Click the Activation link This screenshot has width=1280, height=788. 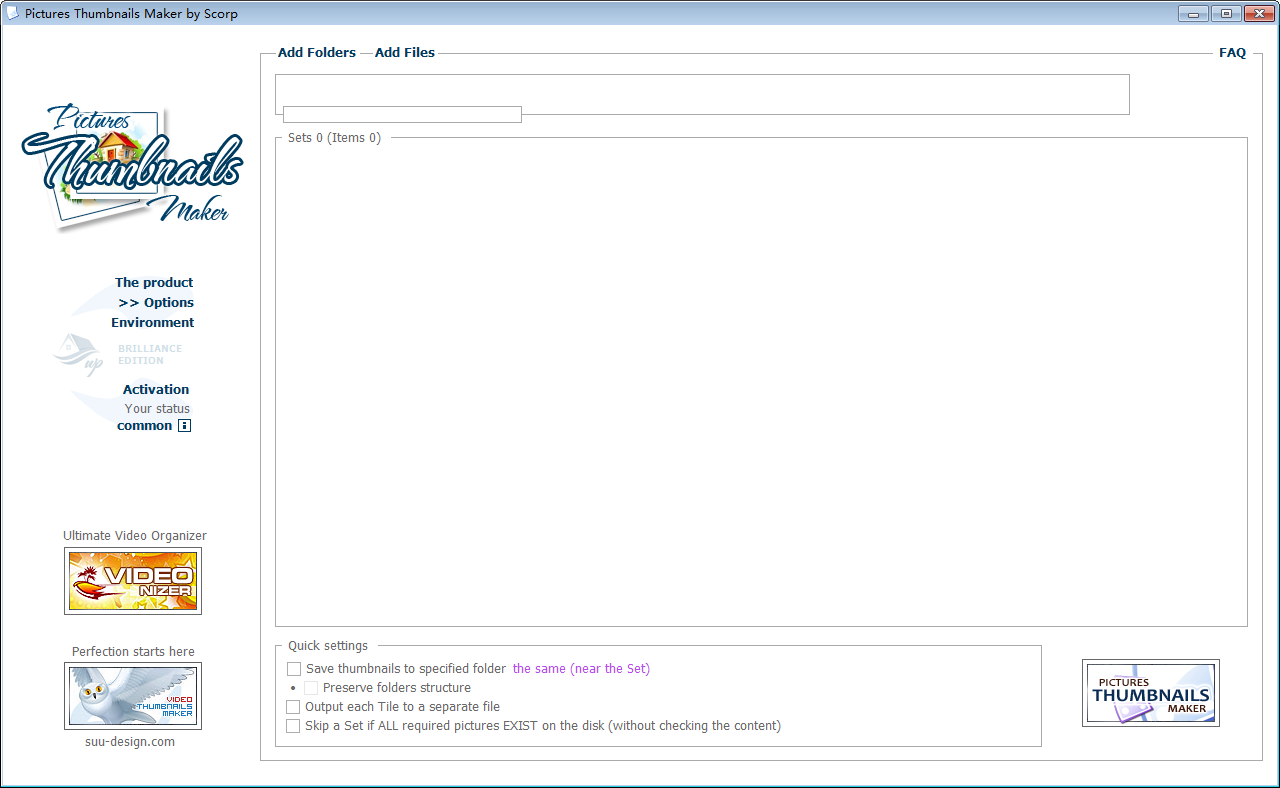click(x=156, y=390)
